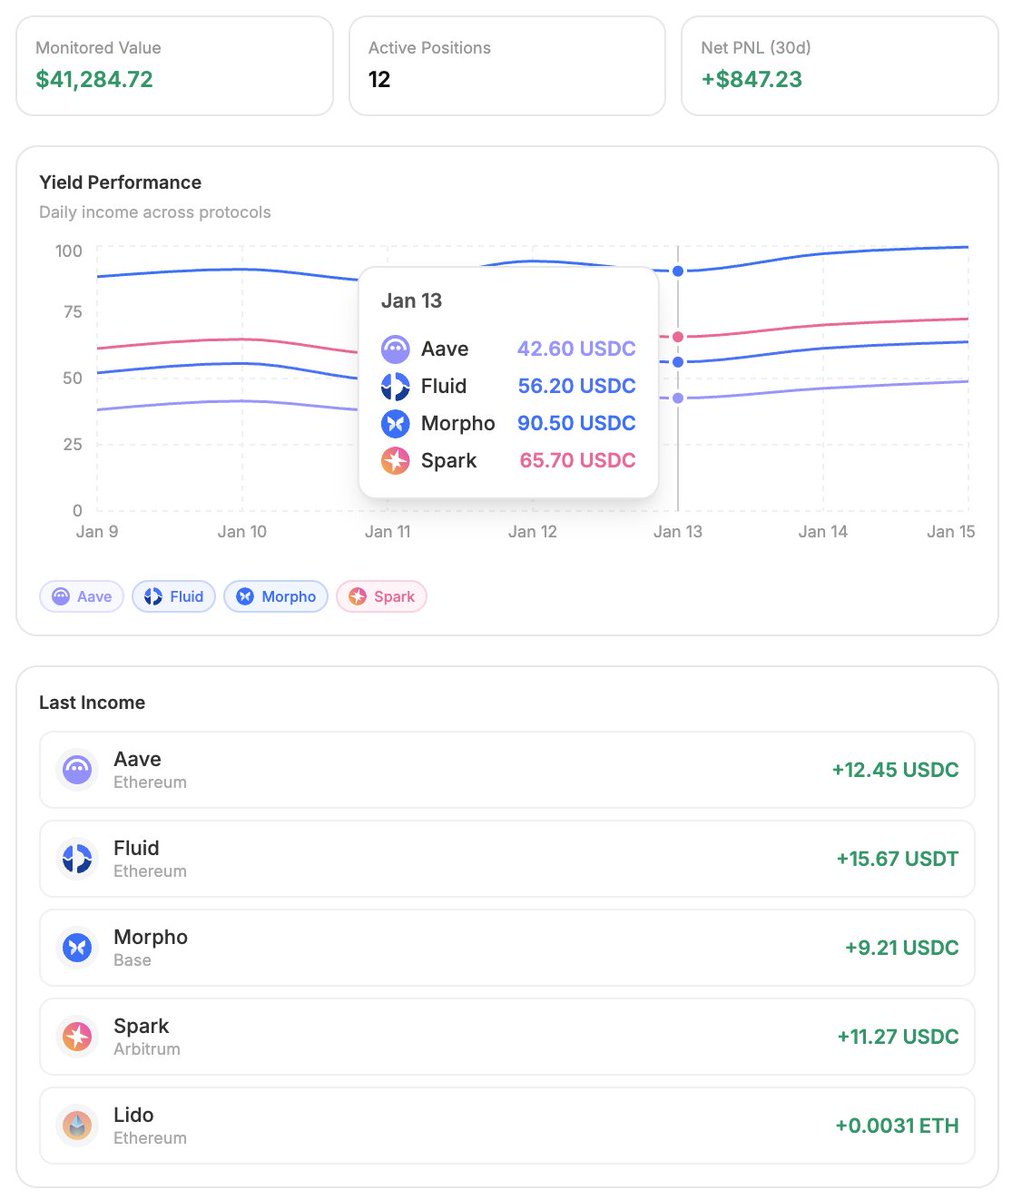Viewport: 1012px width, 1200px height.
Task: Click the Fluid icon in the tooltip
Action: (x=395, y=386)
